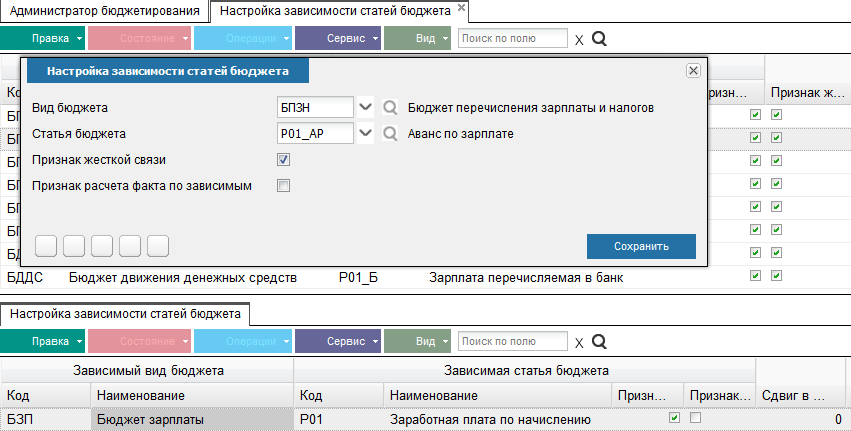The image size is (851, 431).
Task: Select Бюджет движения денежных средств cell
Action: tap(183, 278)
